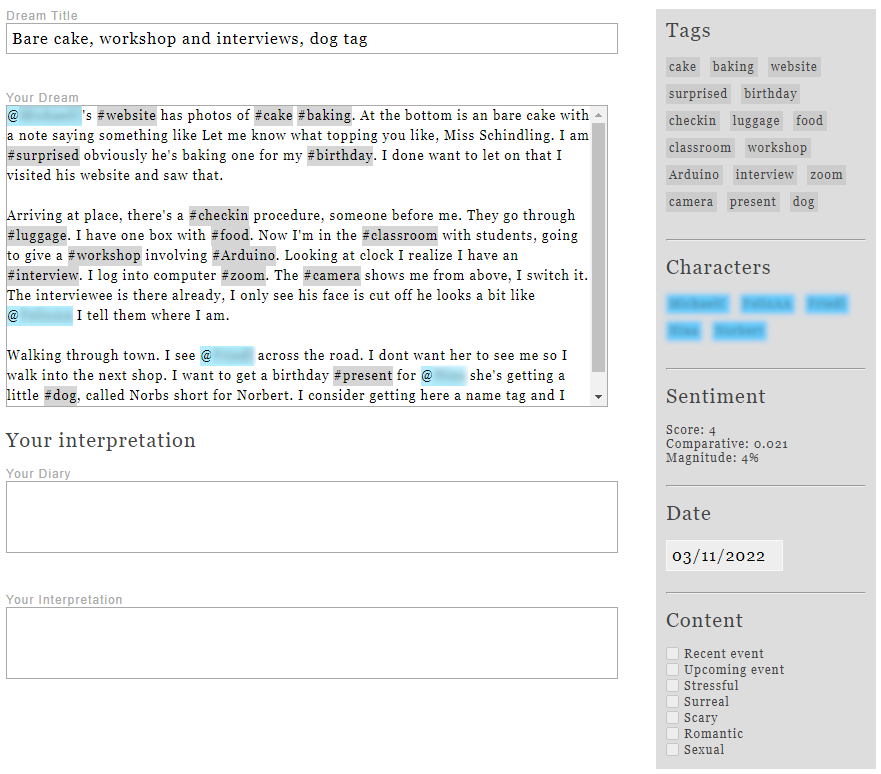Choose the 'birthday' tag
This screenshot has height=774, width=881.
[x=770, y=94]
